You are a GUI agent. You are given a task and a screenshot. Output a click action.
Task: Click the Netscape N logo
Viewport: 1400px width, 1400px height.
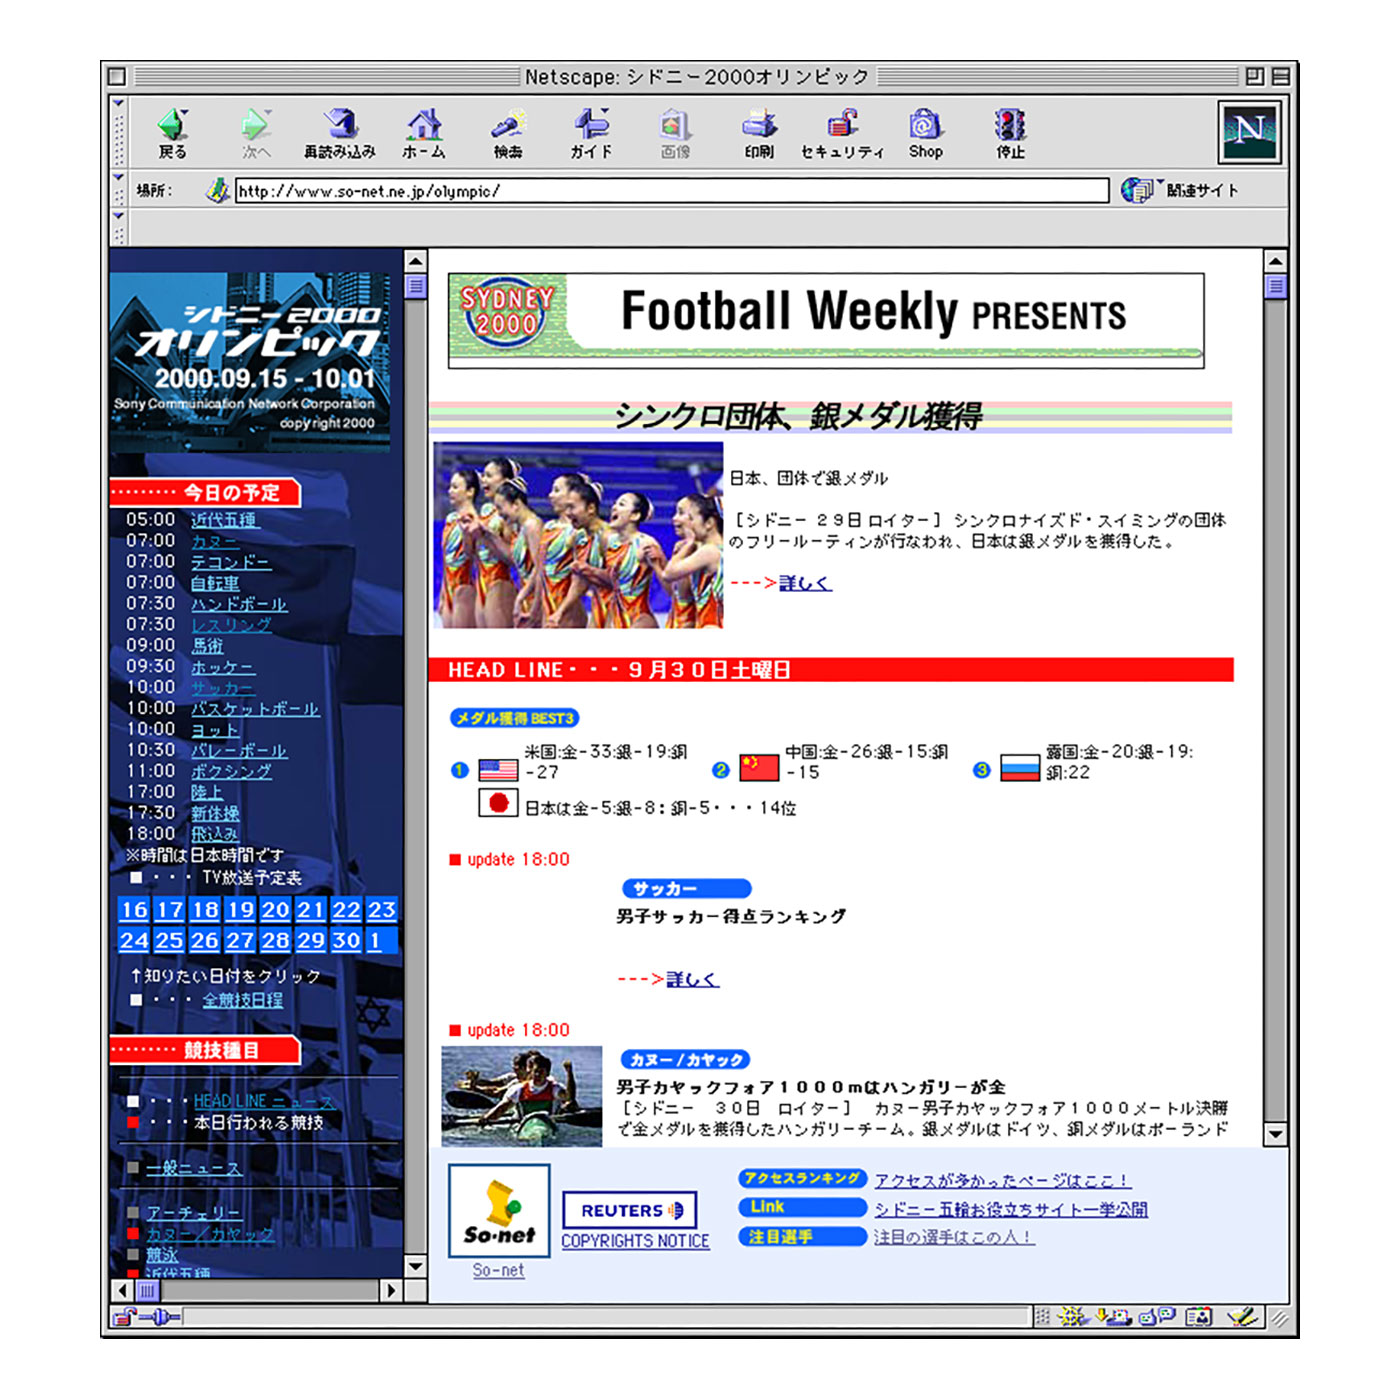click(1249, 131)
